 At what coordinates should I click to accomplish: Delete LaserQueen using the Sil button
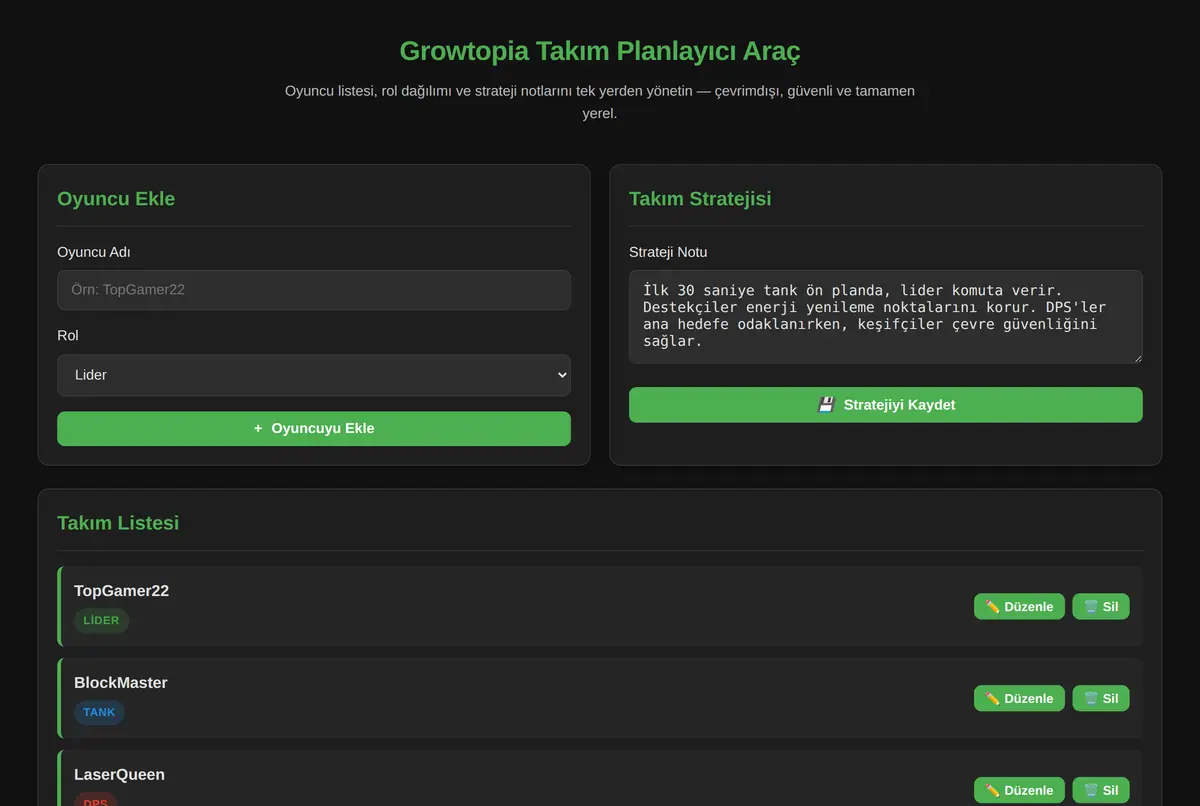tap(1101, 790)
